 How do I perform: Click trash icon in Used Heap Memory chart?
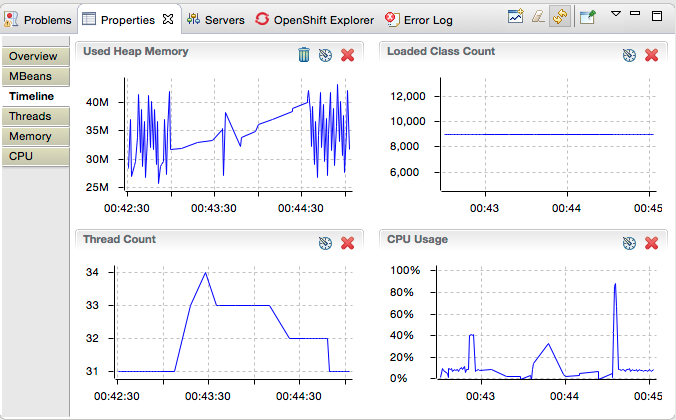304,54
